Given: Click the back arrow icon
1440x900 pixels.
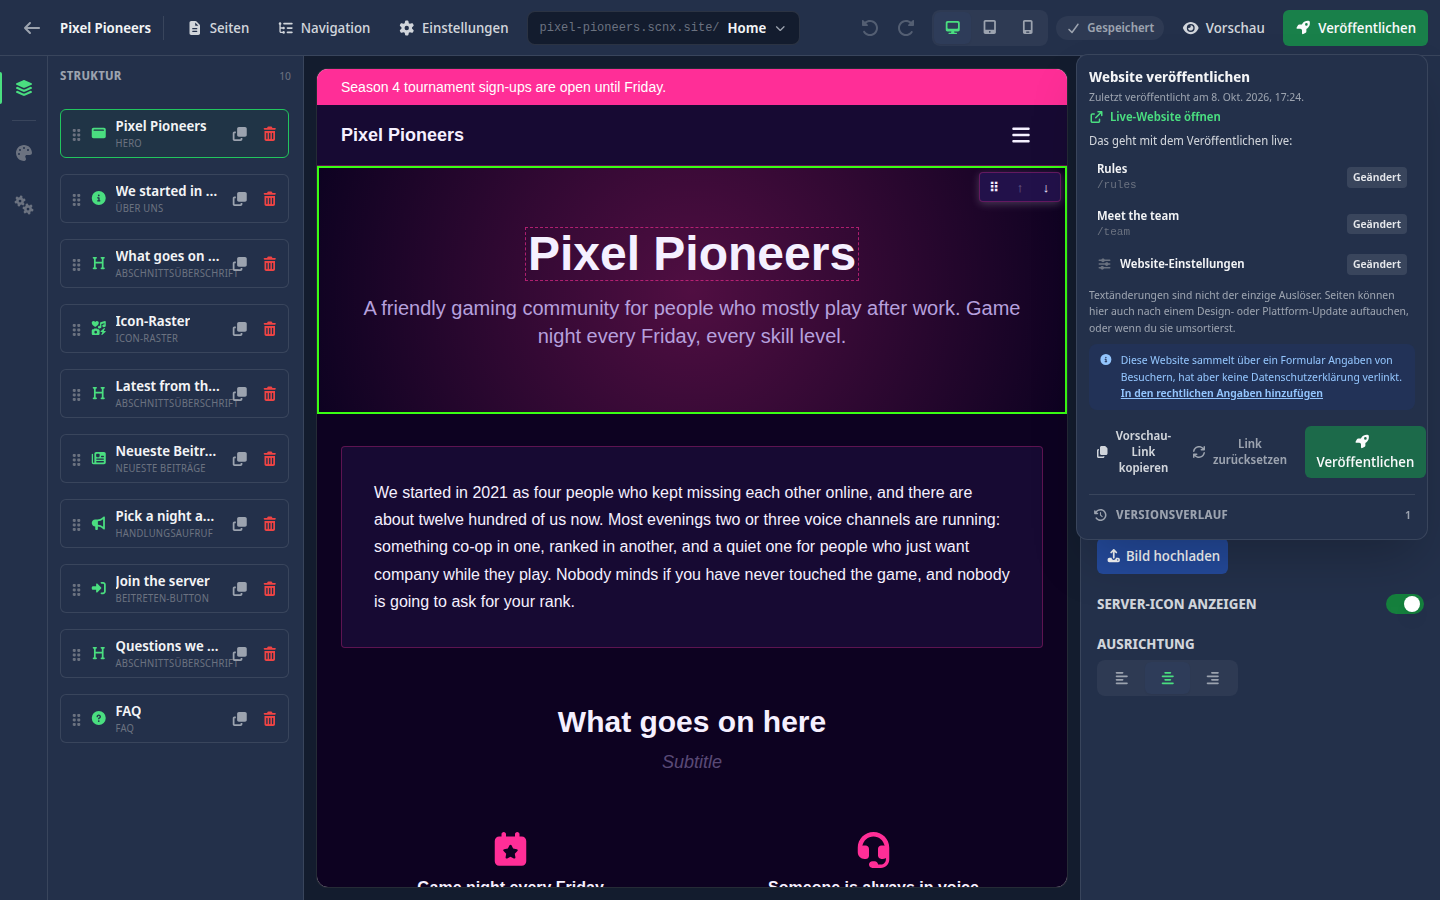Looking at the screenshot, I should [x=32, y=28].
